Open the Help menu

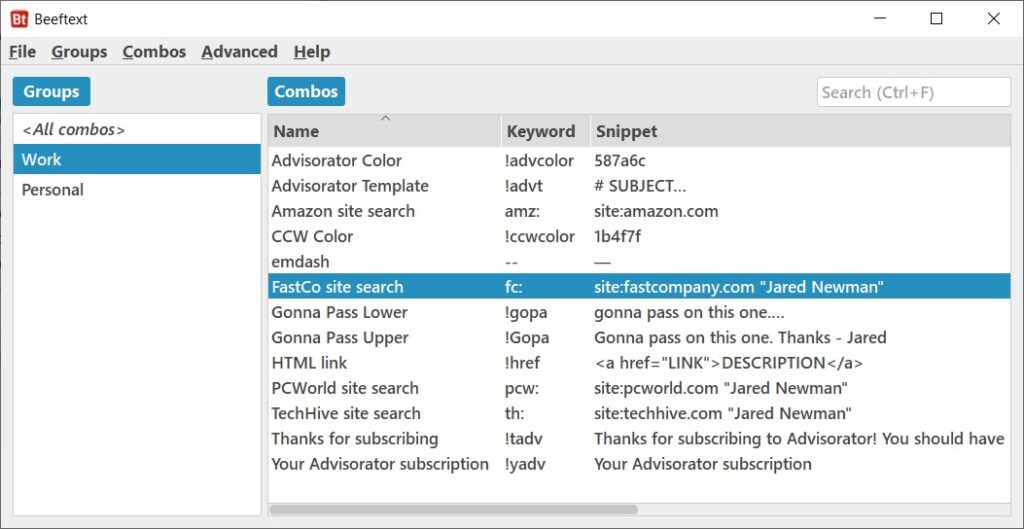312,52
